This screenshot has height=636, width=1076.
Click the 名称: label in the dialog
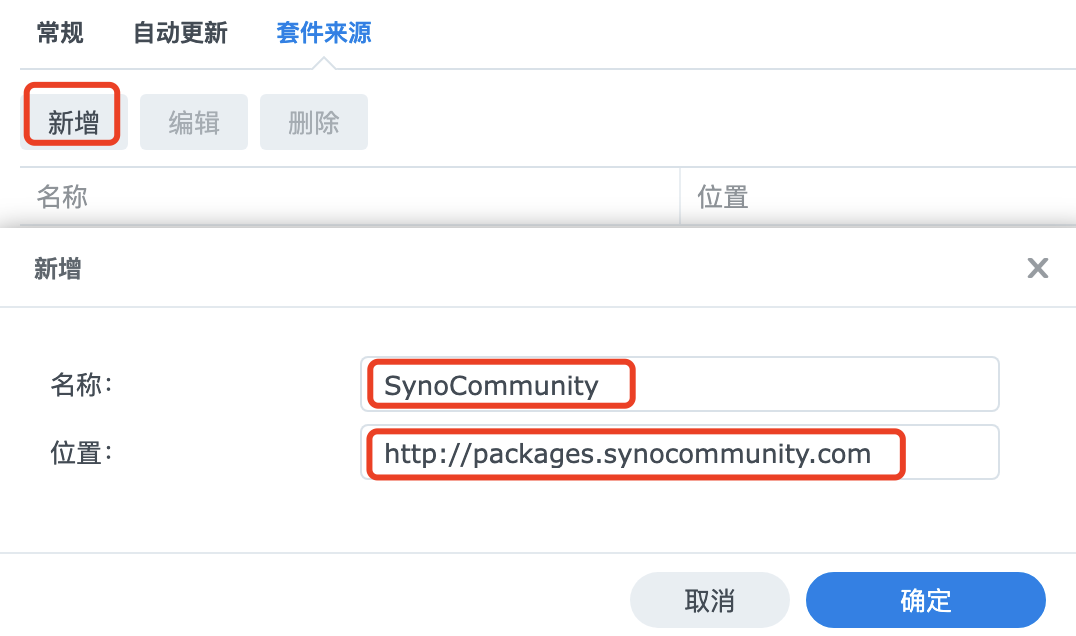coord(82,383)
